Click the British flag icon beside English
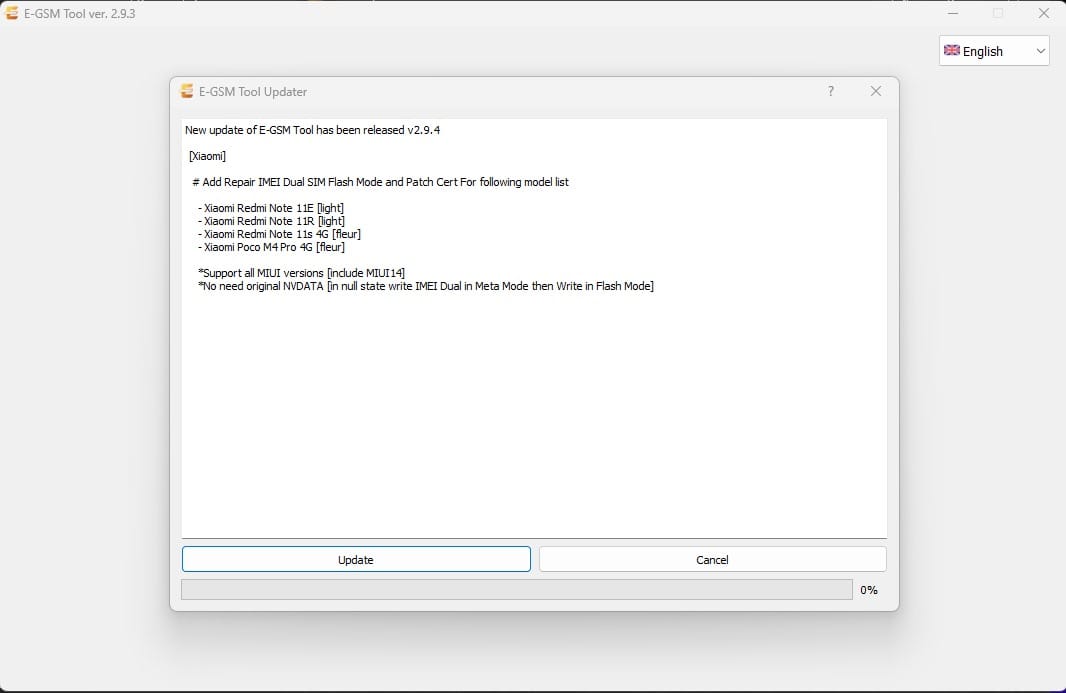 (x=951, y=50)
